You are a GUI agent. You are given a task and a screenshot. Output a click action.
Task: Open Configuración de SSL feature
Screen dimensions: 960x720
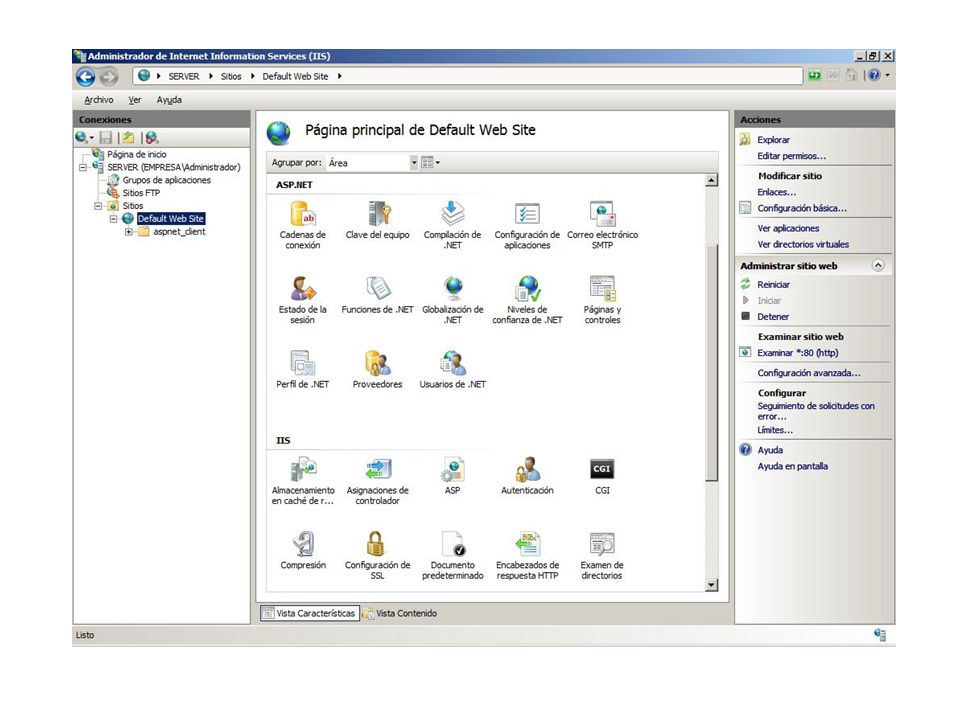pyautogui.click(x=377, y=555)
